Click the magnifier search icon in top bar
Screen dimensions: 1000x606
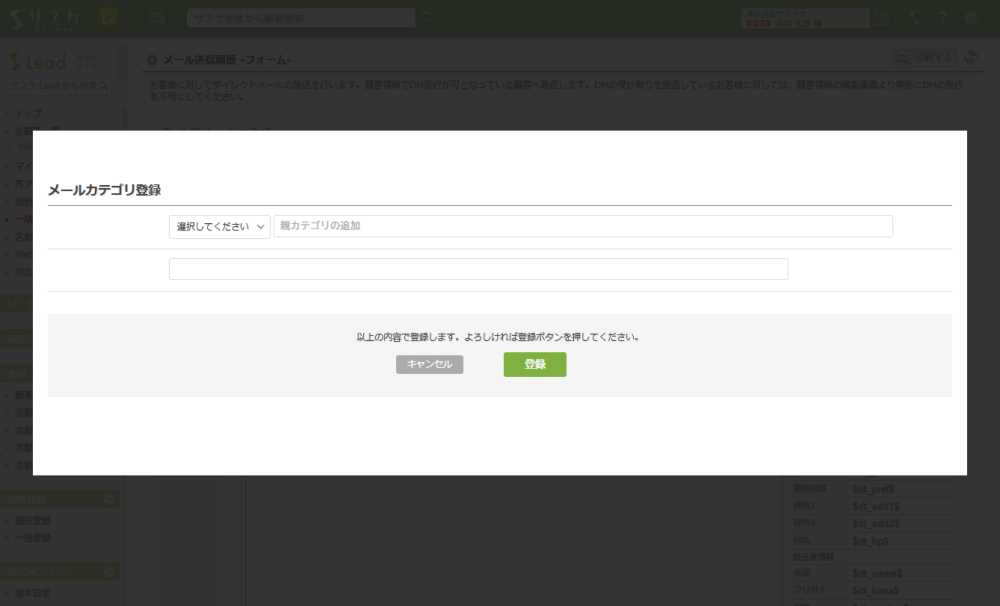[427, 17]
